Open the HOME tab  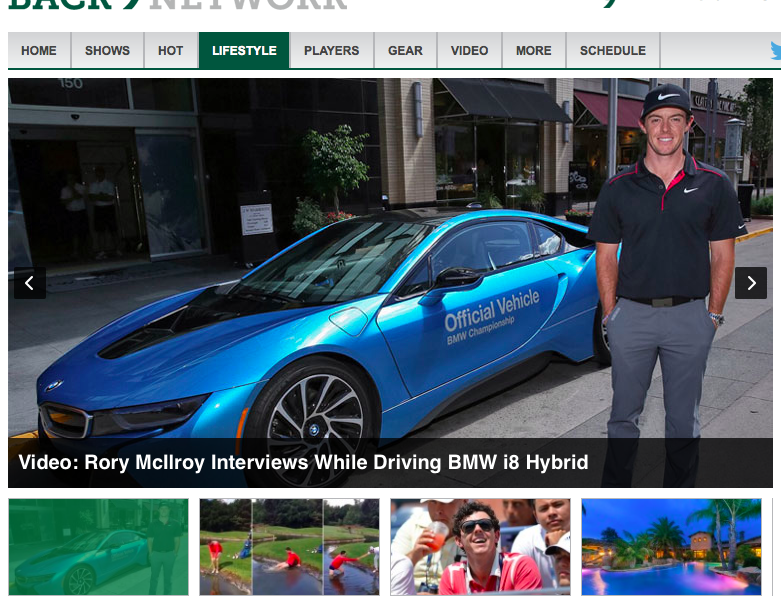(x=39, y=51)
